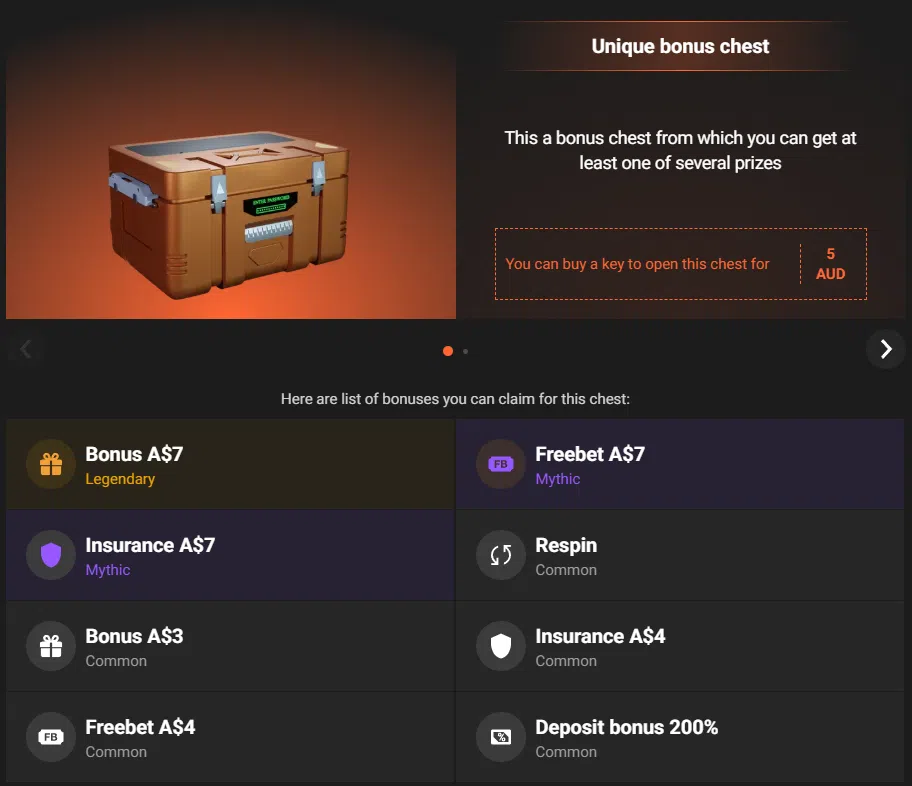Open the Freebet A$7 Mythic title
The image size is (912, 786).
point(590,454)
